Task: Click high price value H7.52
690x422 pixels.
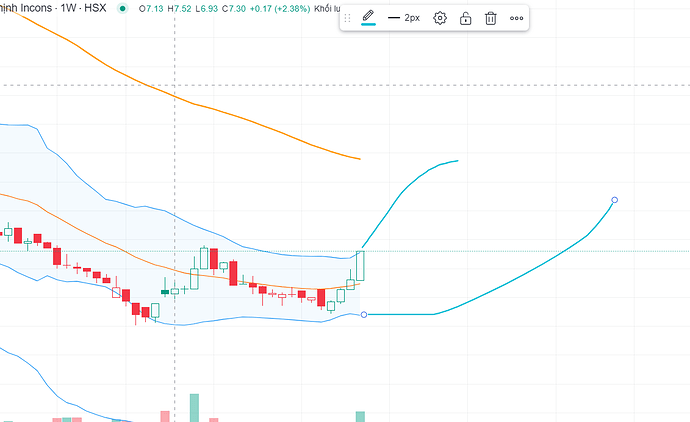Action: pos(180,9)
